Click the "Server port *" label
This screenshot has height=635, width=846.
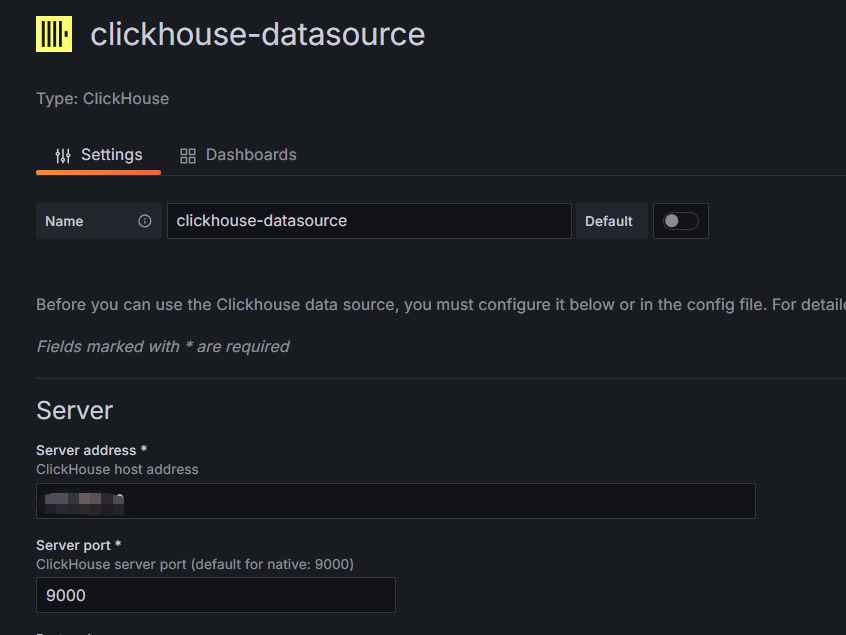coord(79,545)
